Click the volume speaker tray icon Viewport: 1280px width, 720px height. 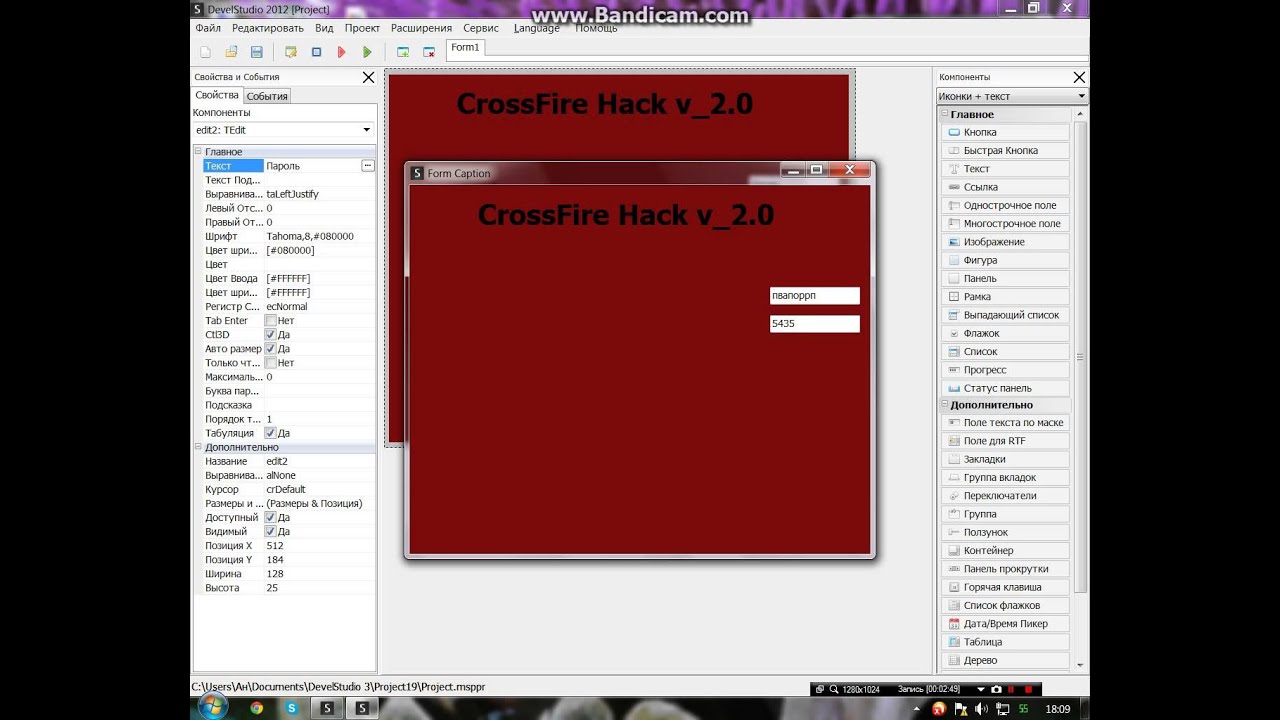(981, 709)
